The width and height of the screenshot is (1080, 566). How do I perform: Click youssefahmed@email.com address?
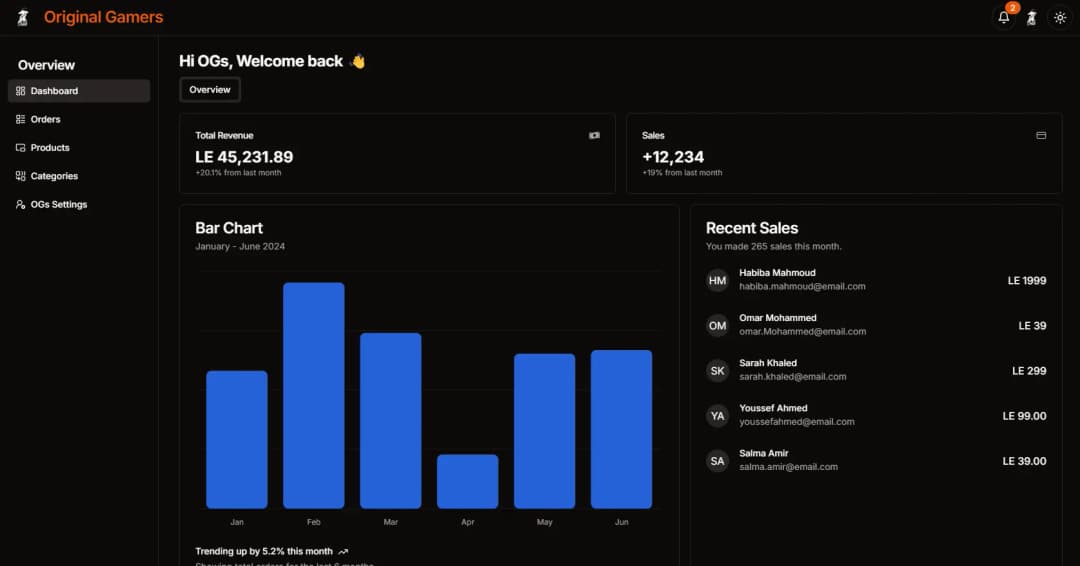797,421
